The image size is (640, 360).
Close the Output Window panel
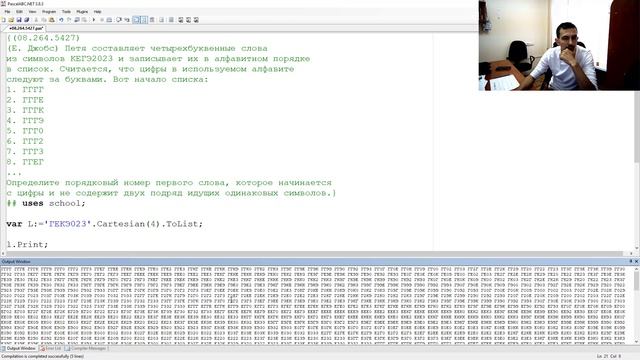[636, 261]
